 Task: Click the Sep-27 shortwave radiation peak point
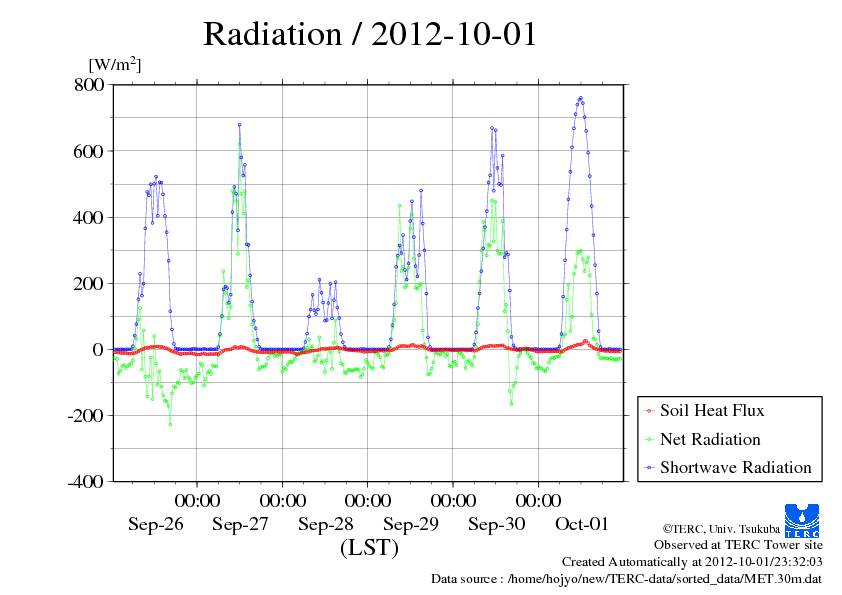(239, 125)
